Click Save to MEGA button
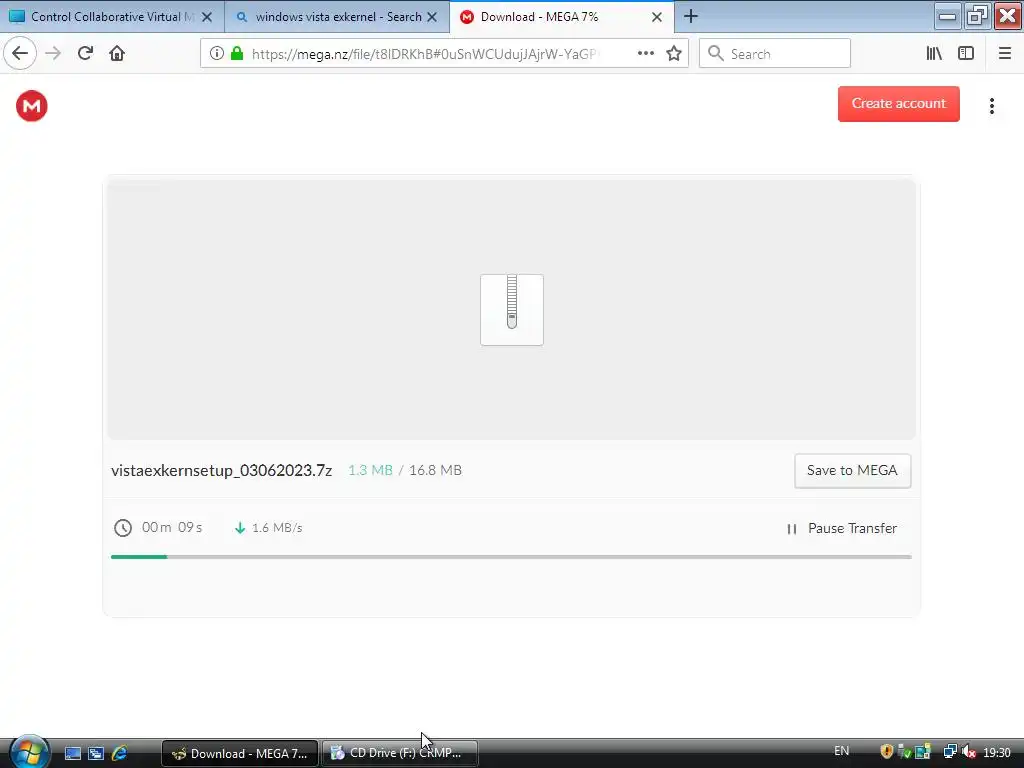 [x=852, y=471]
